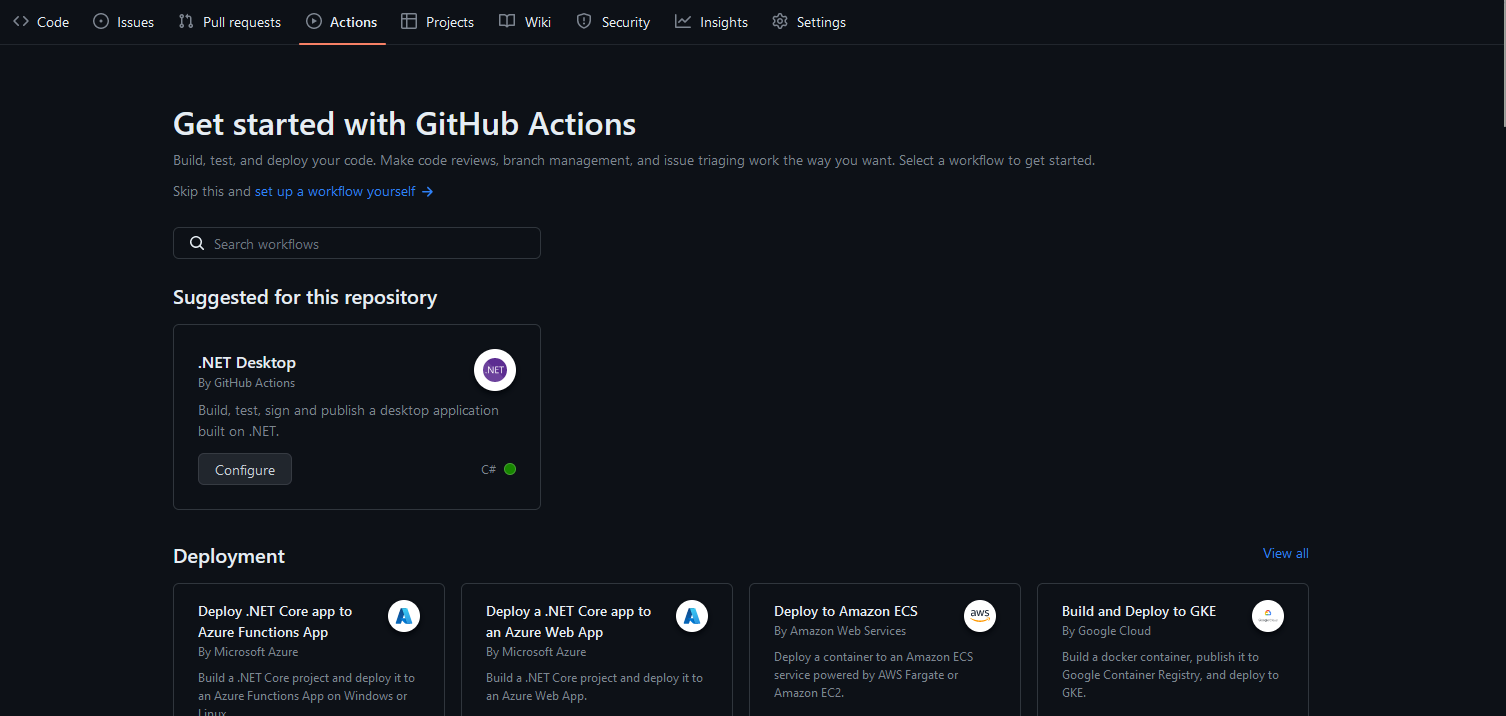Click the Code angle-brackets icon
Viewport: 1506px width, 716px height.
pos(21,21)
